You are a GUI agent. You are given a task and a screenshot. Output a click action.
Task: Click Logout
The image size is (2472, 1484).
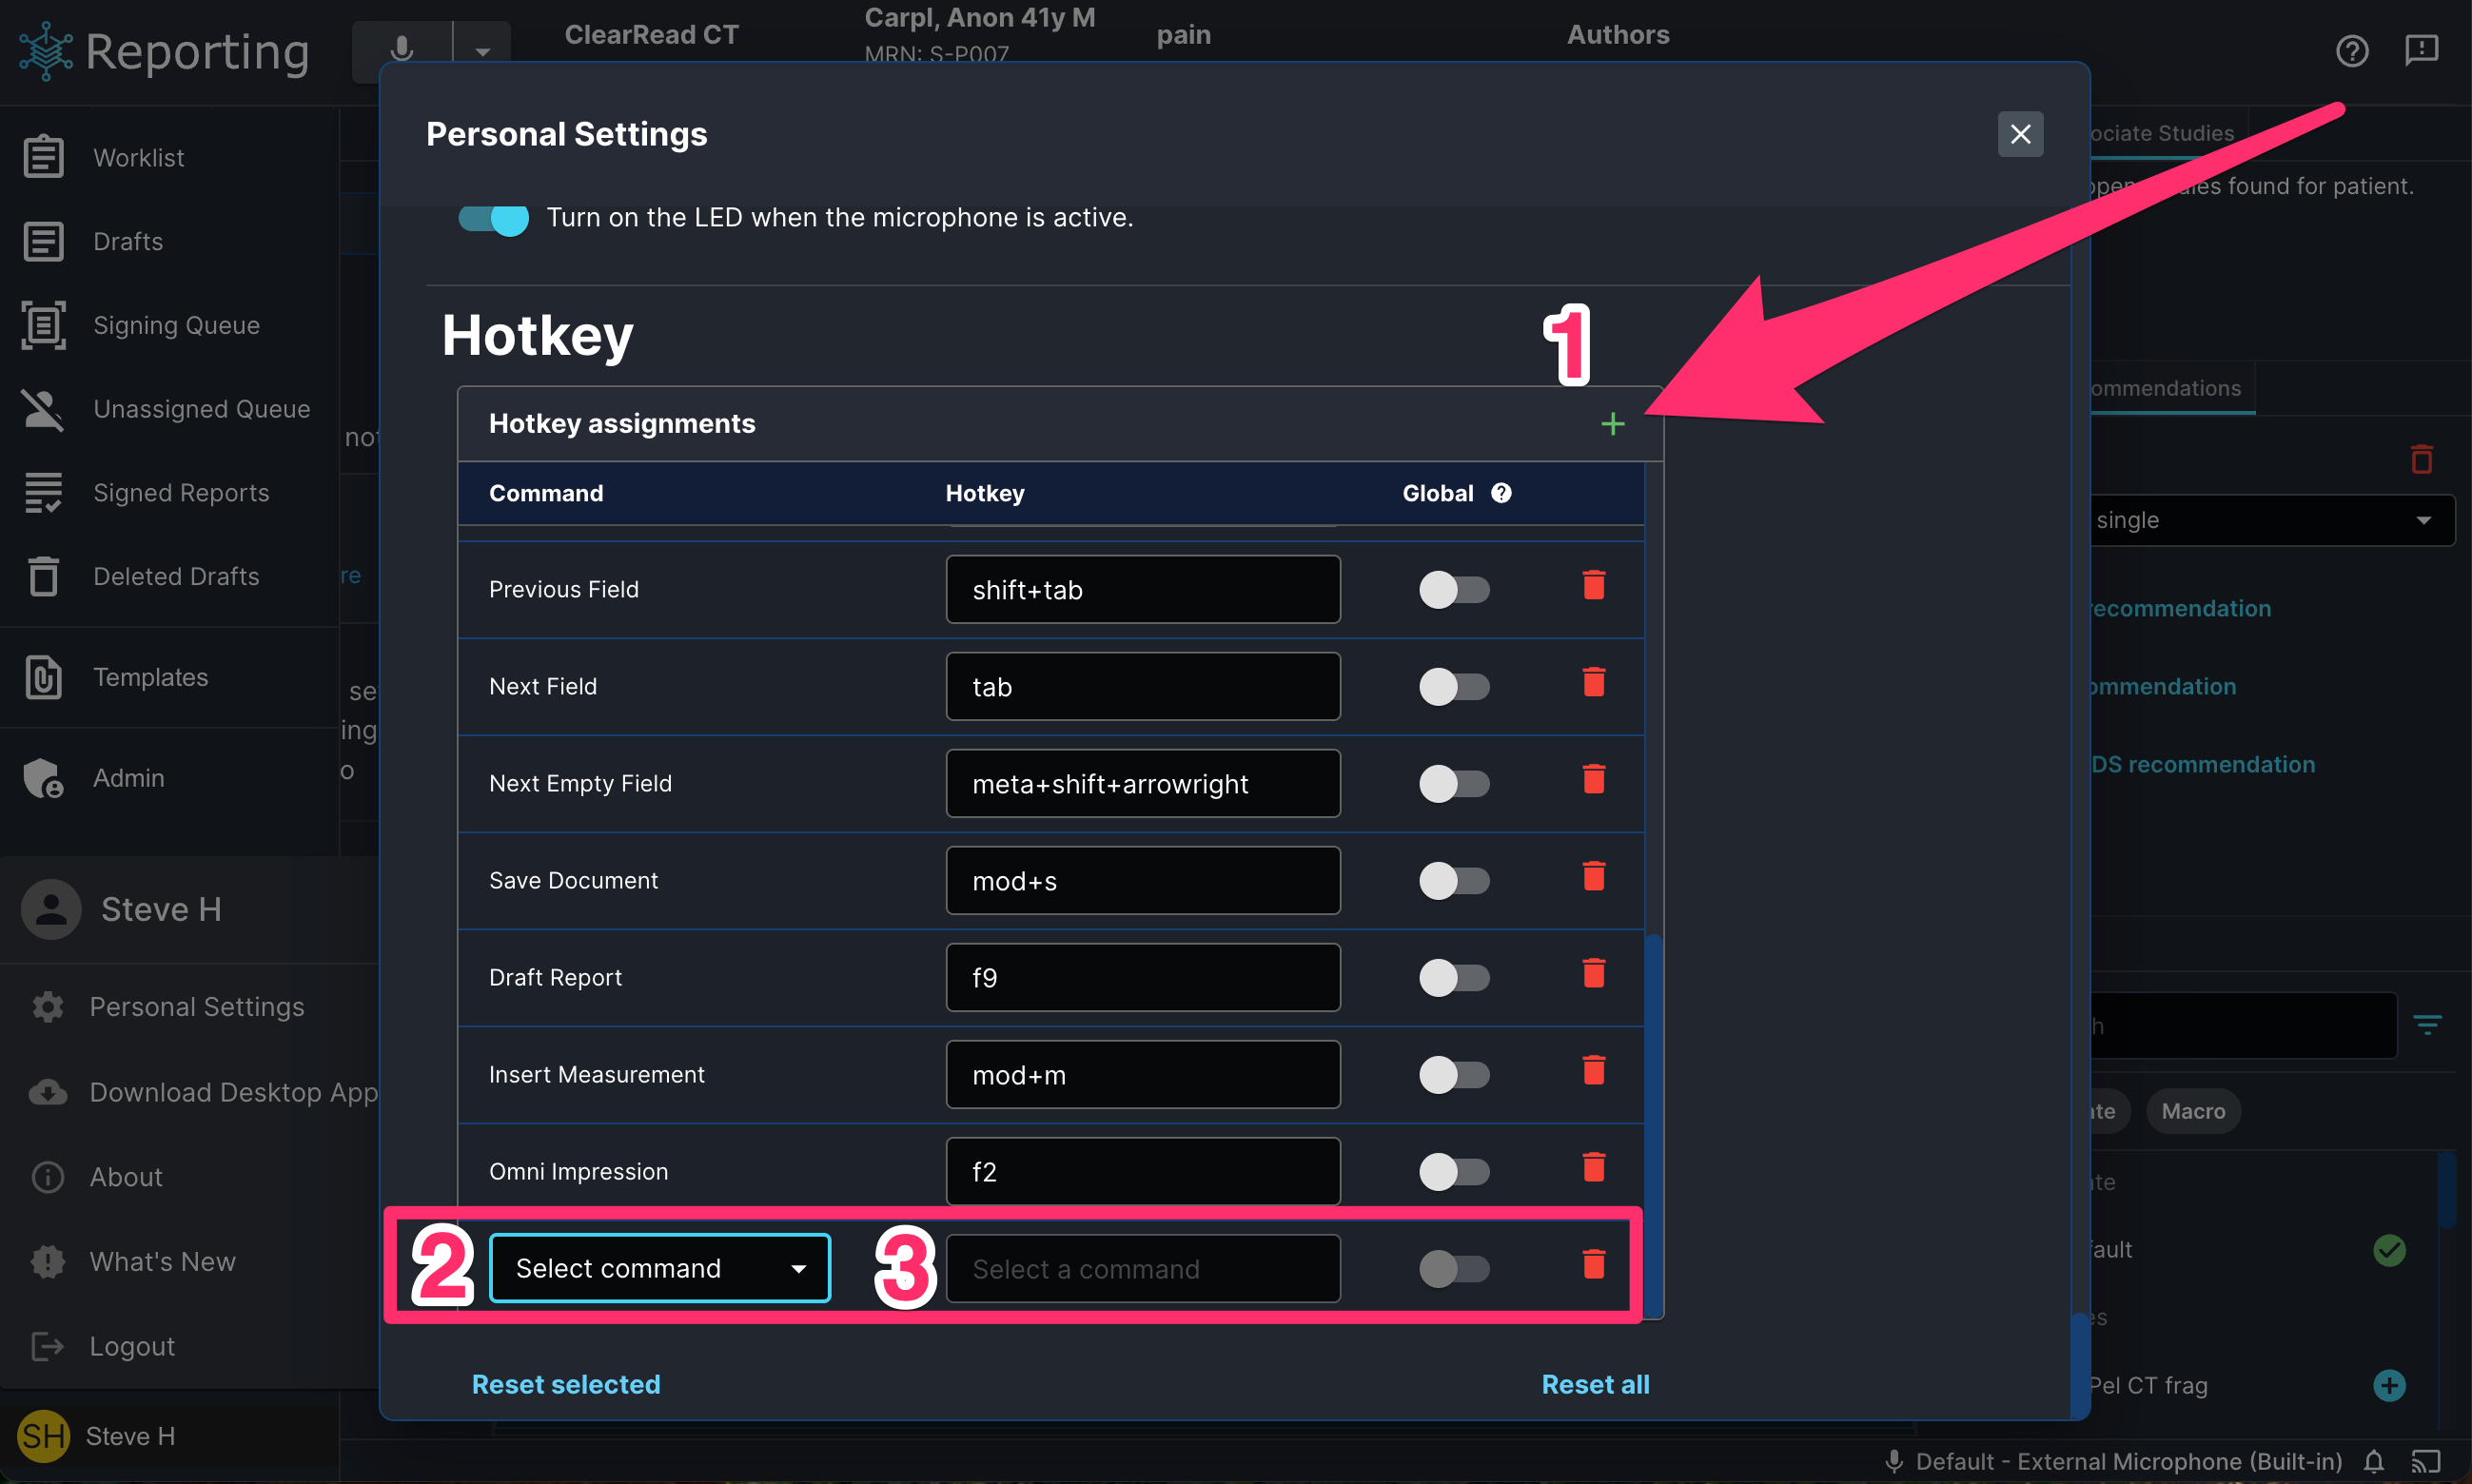132,1347
